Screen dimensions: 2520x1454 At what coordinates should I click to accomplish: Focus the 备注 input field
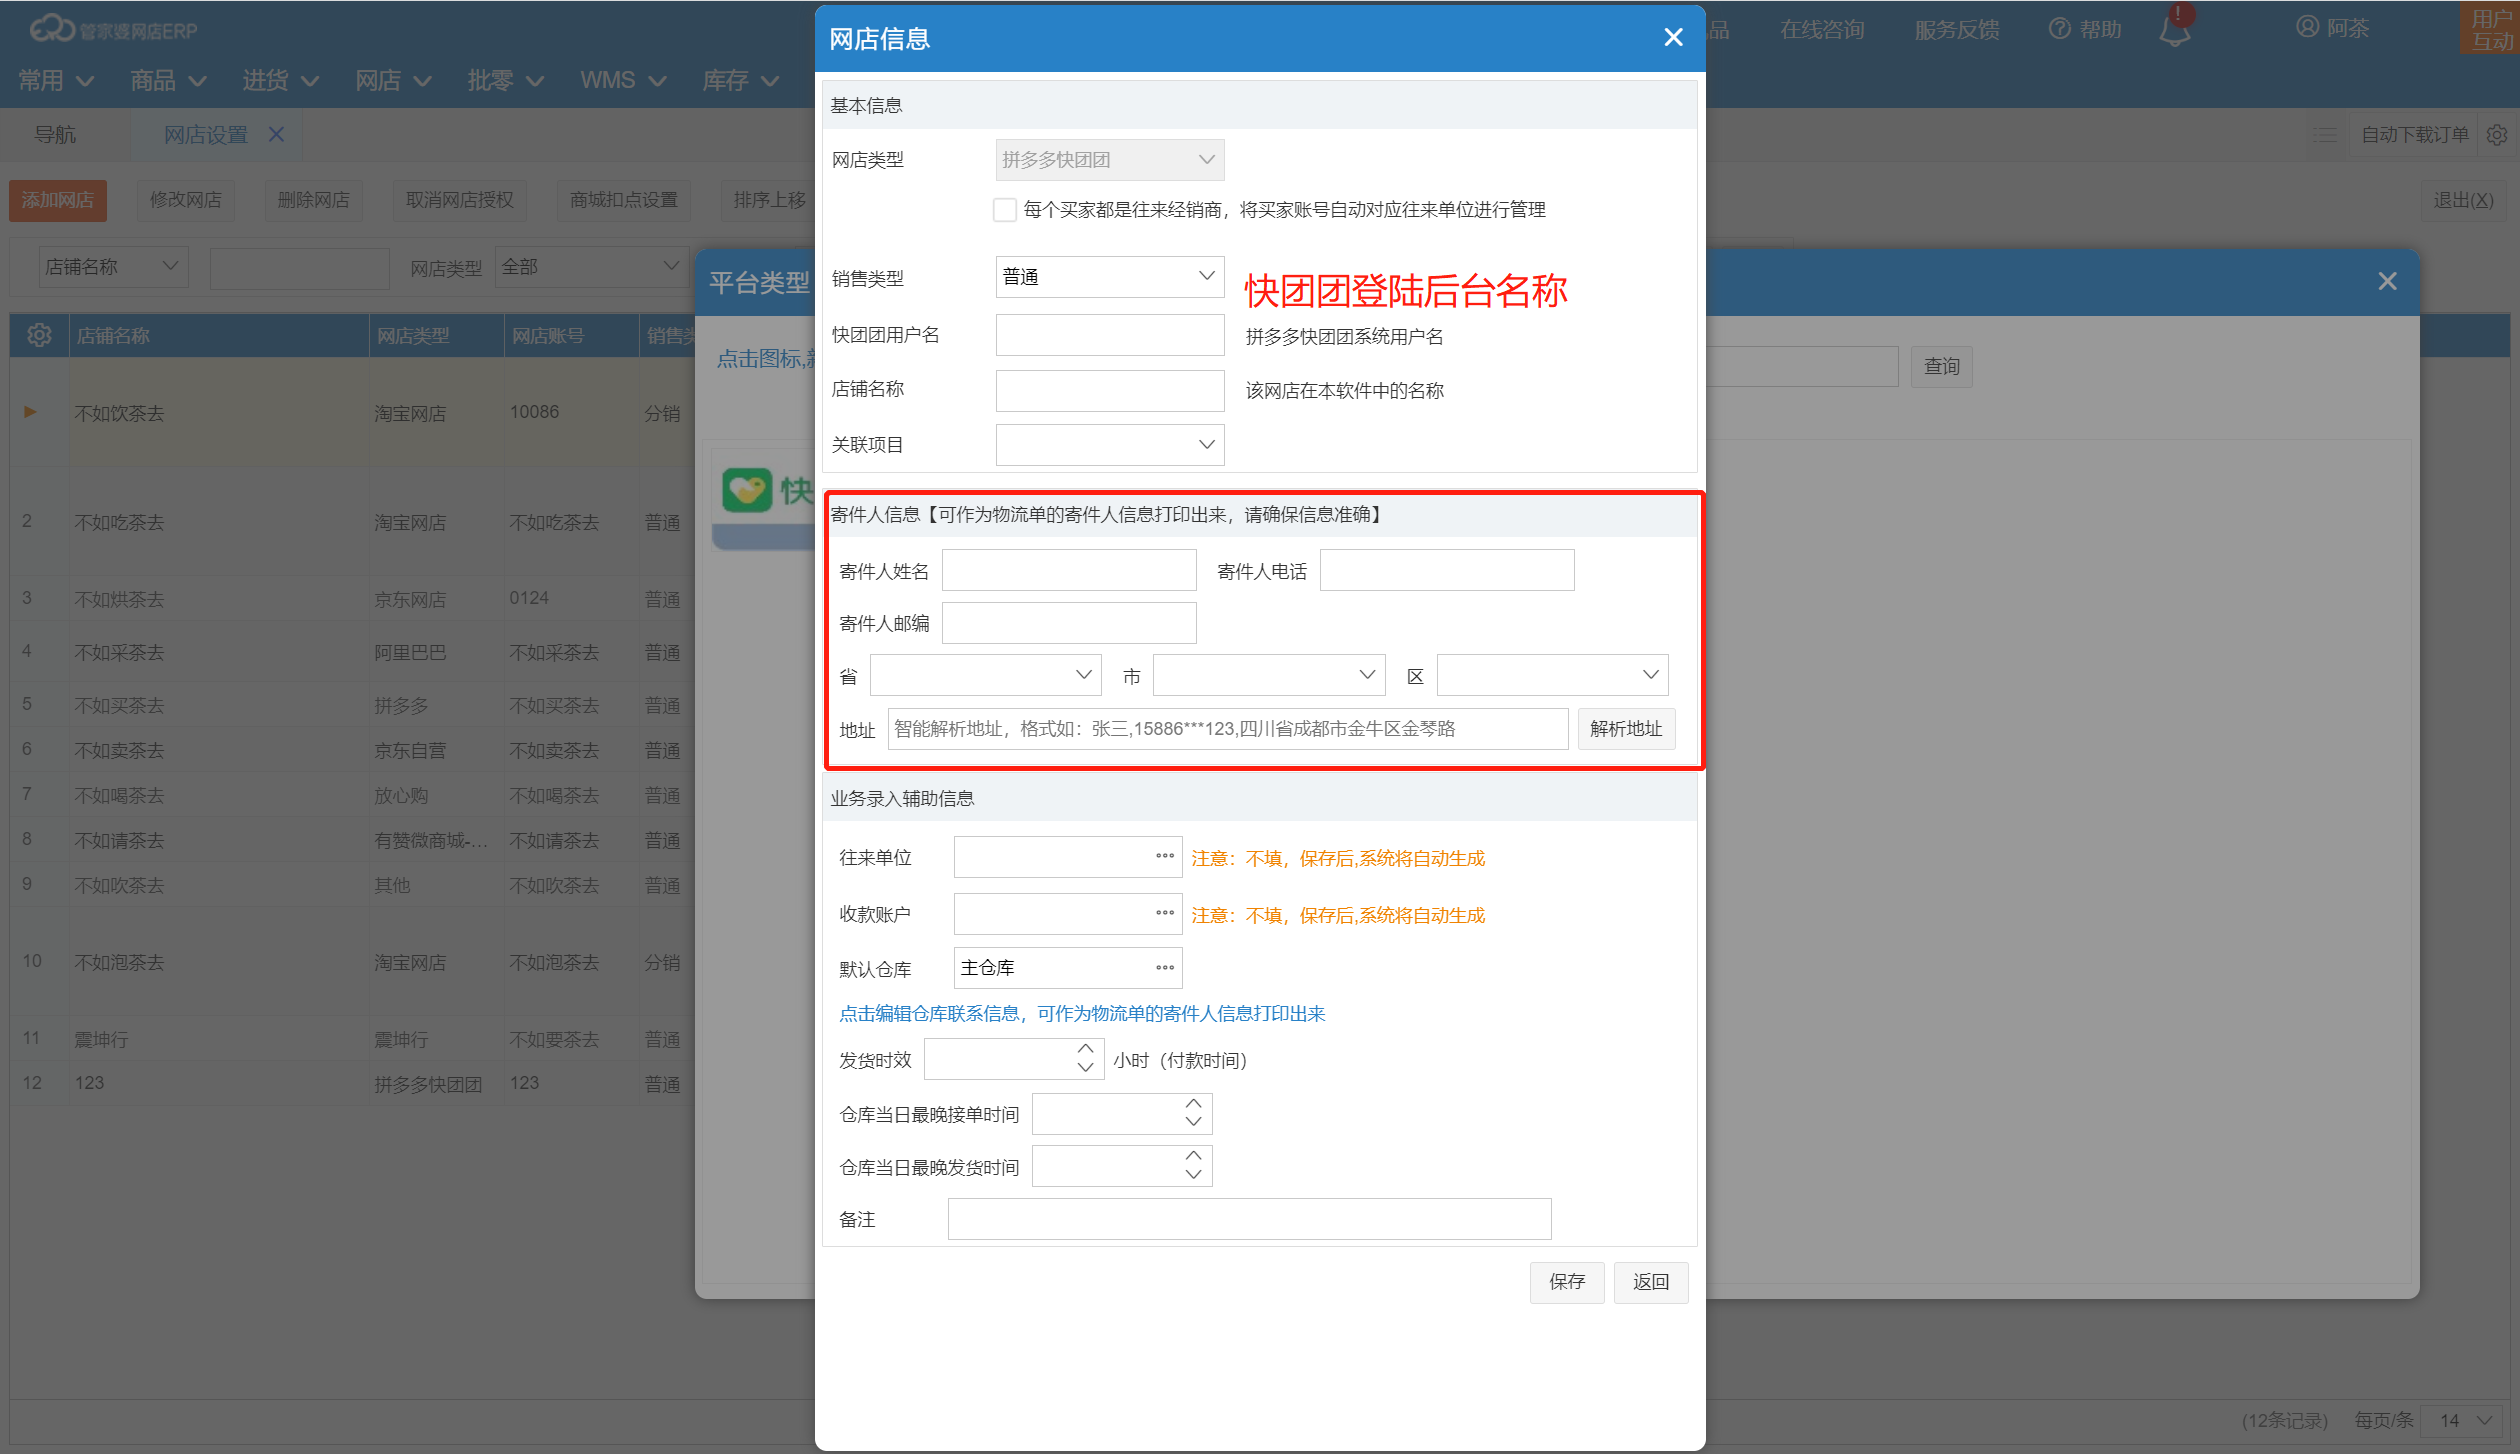pos(1250,1219)
